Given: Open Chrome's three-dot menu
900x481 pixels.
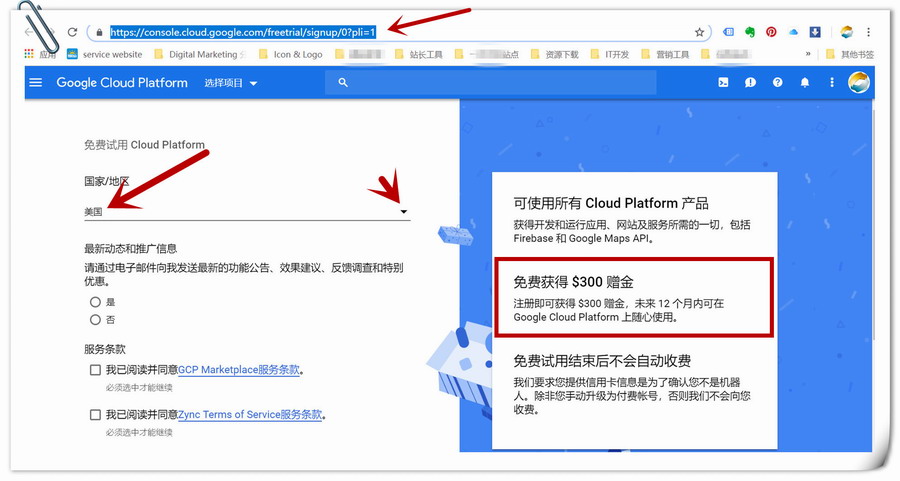Looking at the screenshot, I should coord(868,32).
